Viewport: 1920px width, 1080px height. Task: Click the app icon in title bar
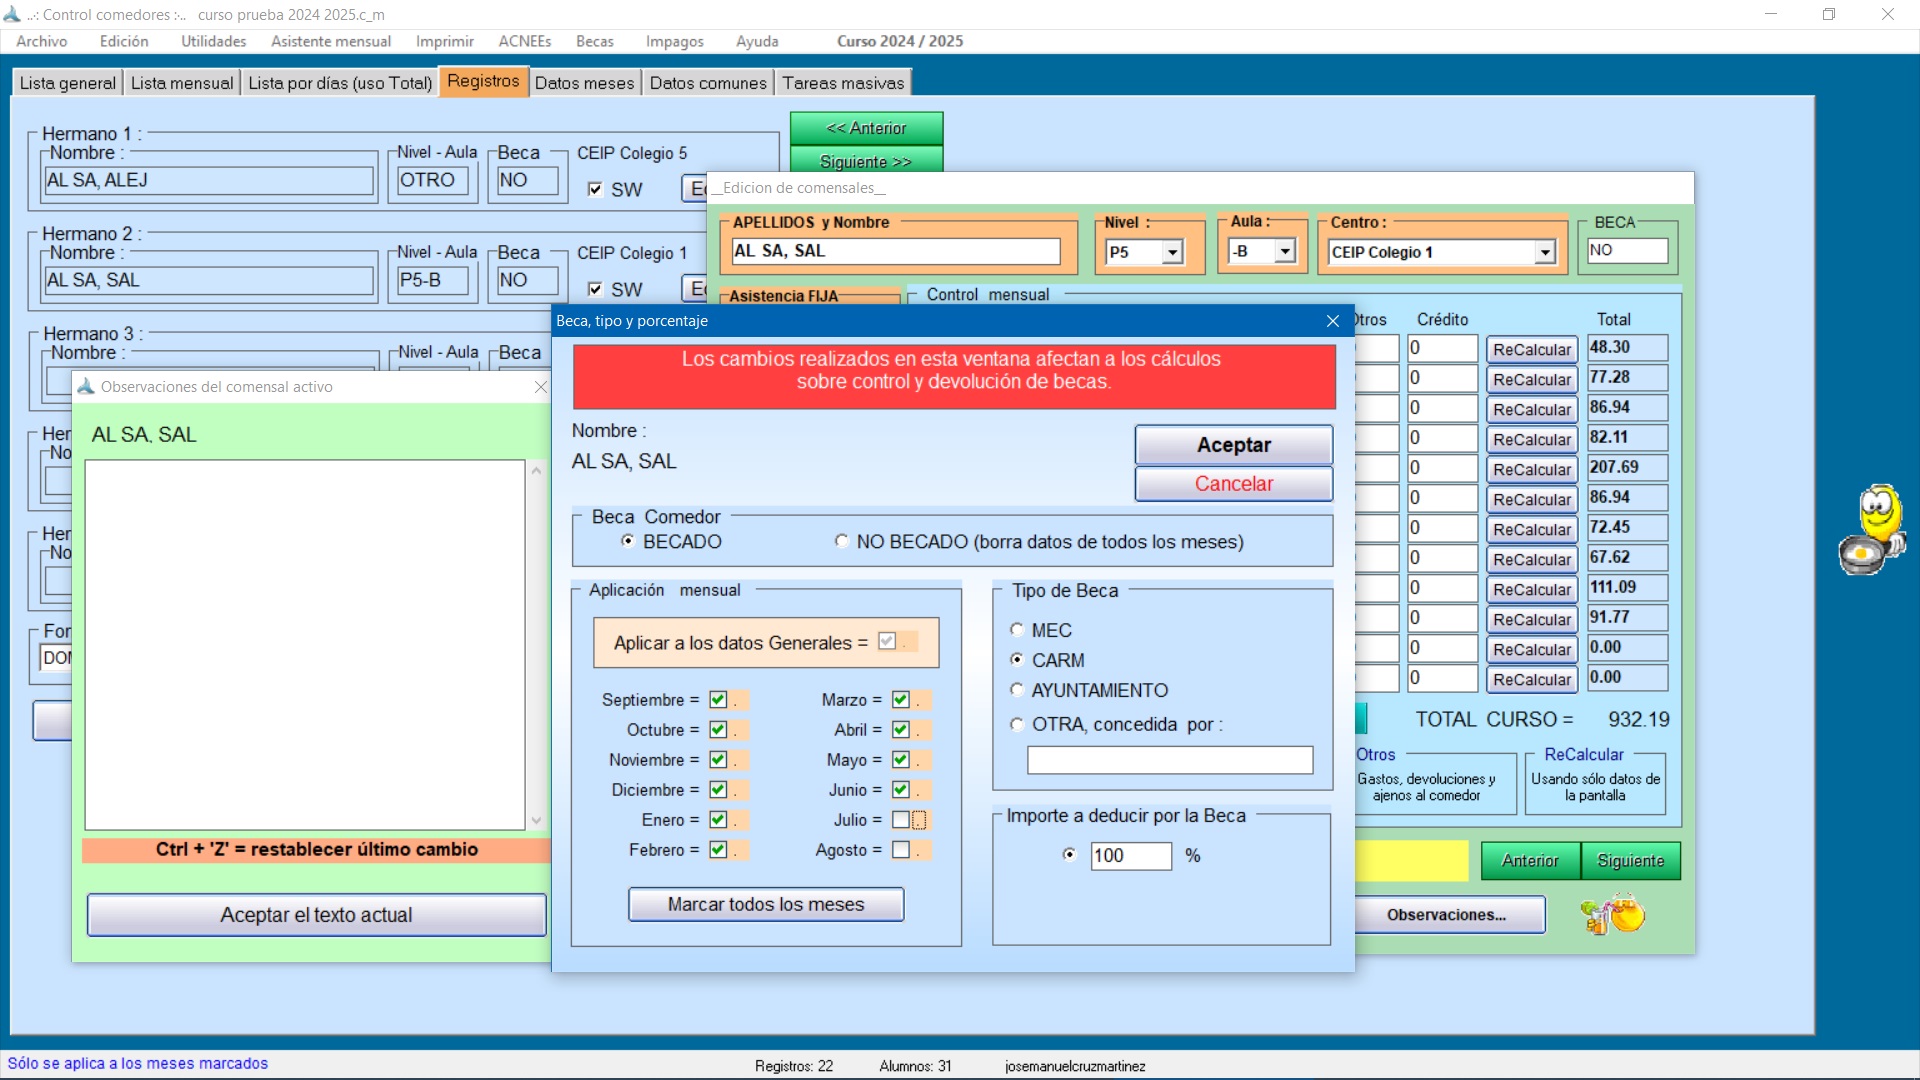click(x=12, y=14)
